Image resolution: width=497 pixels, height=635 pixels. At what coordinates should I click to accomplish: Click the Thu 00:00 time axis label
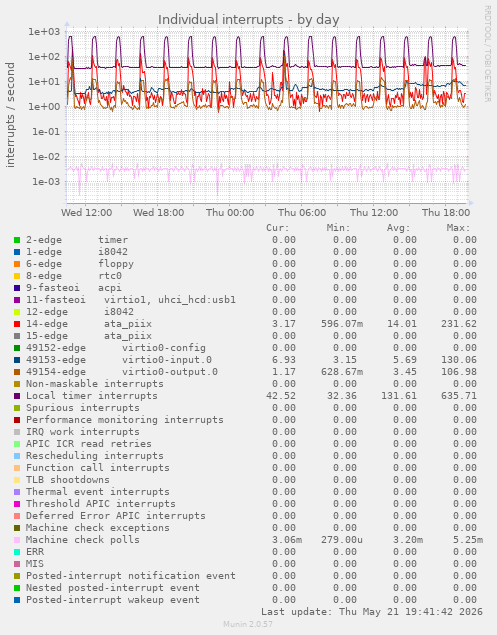(230, 213)
